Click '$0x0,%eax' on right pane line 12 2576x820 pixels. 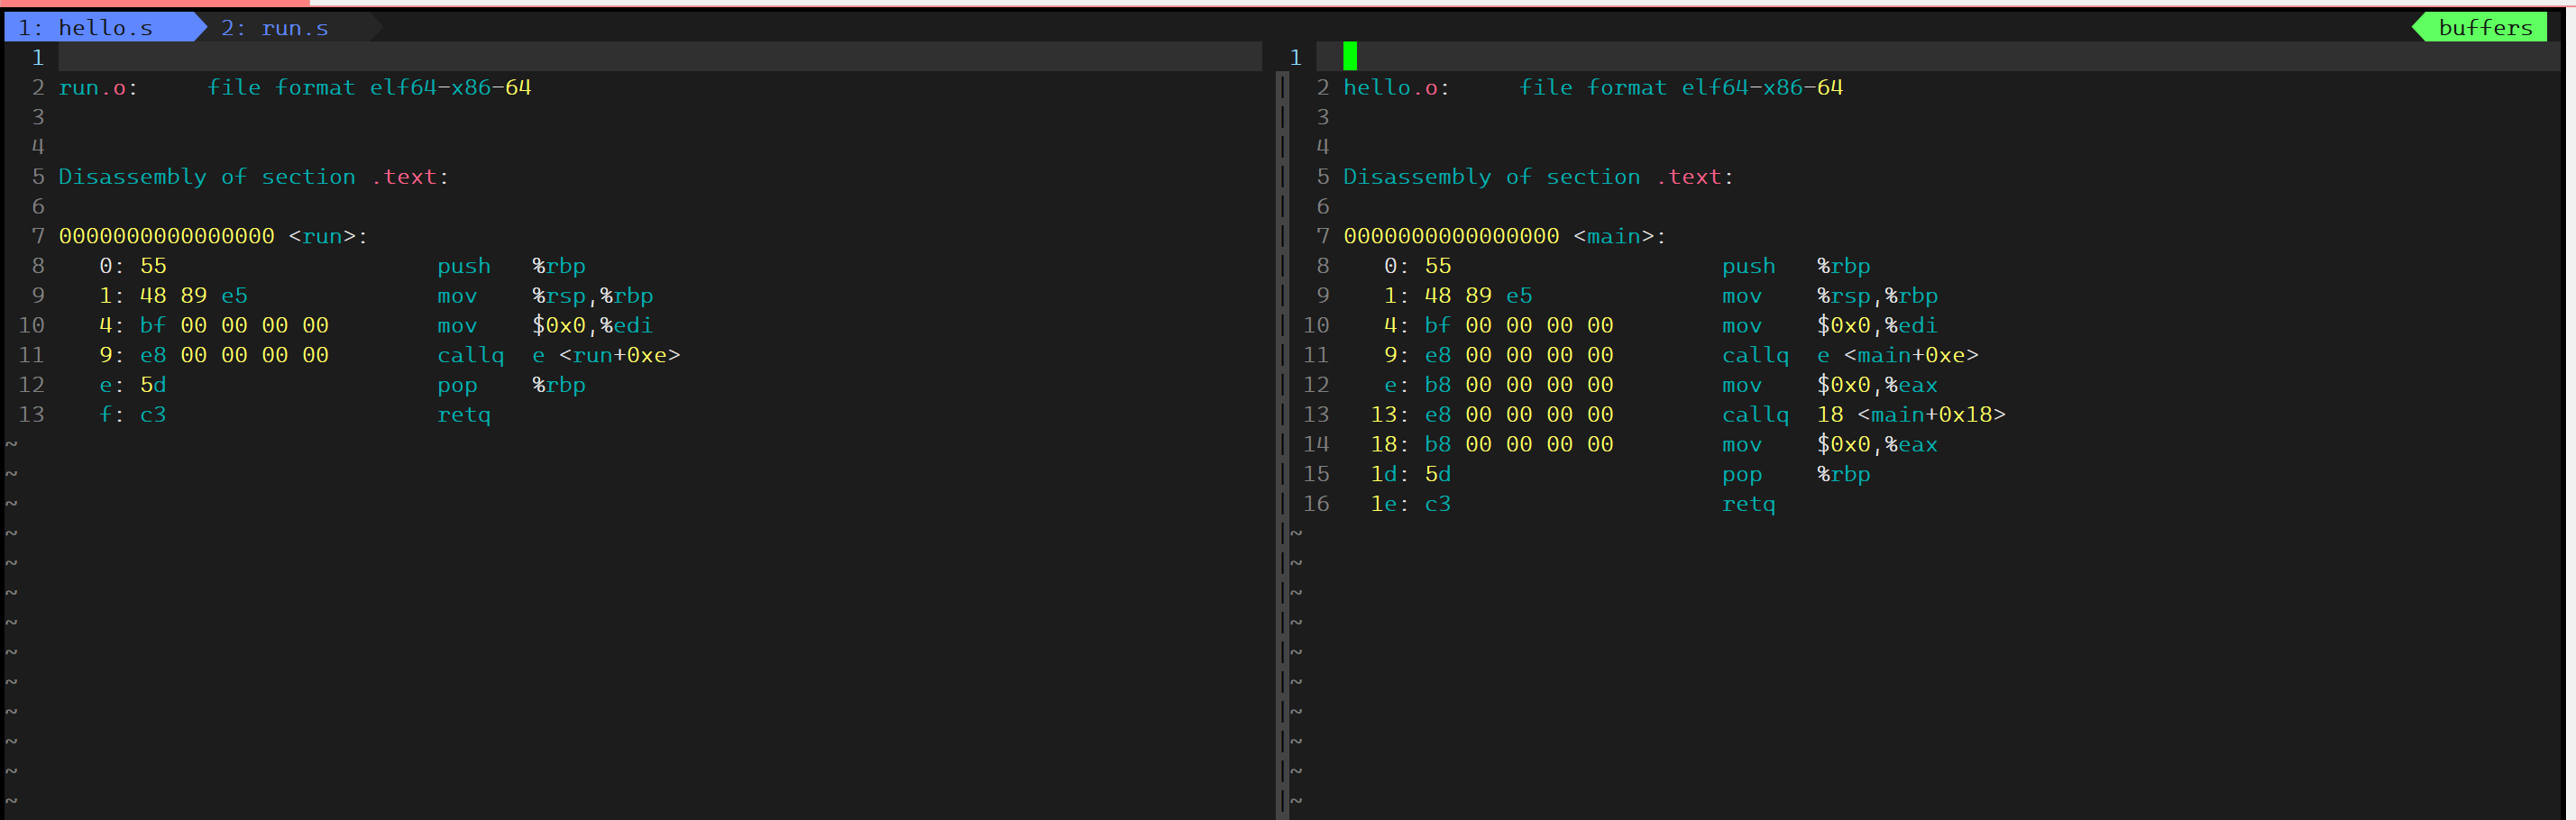(1878, 386)
